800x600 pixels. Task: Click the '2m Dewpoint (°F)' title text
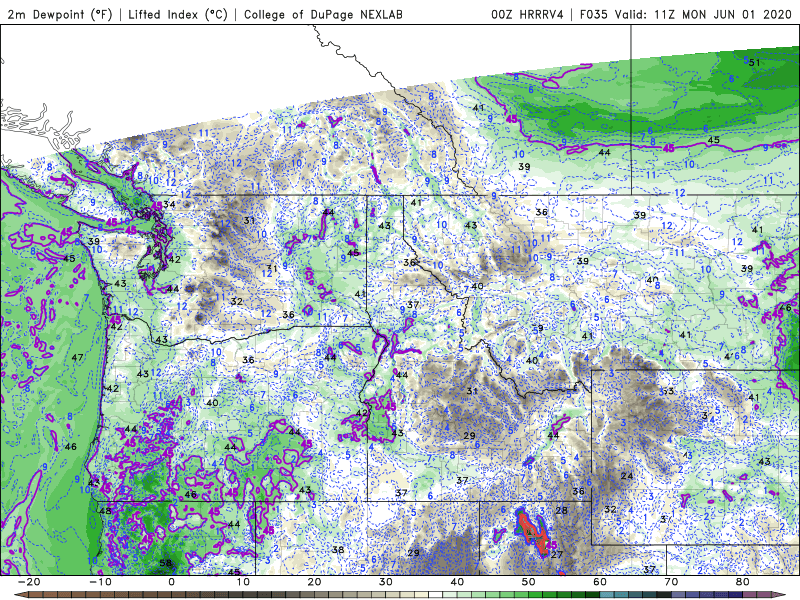coord(59,14)
